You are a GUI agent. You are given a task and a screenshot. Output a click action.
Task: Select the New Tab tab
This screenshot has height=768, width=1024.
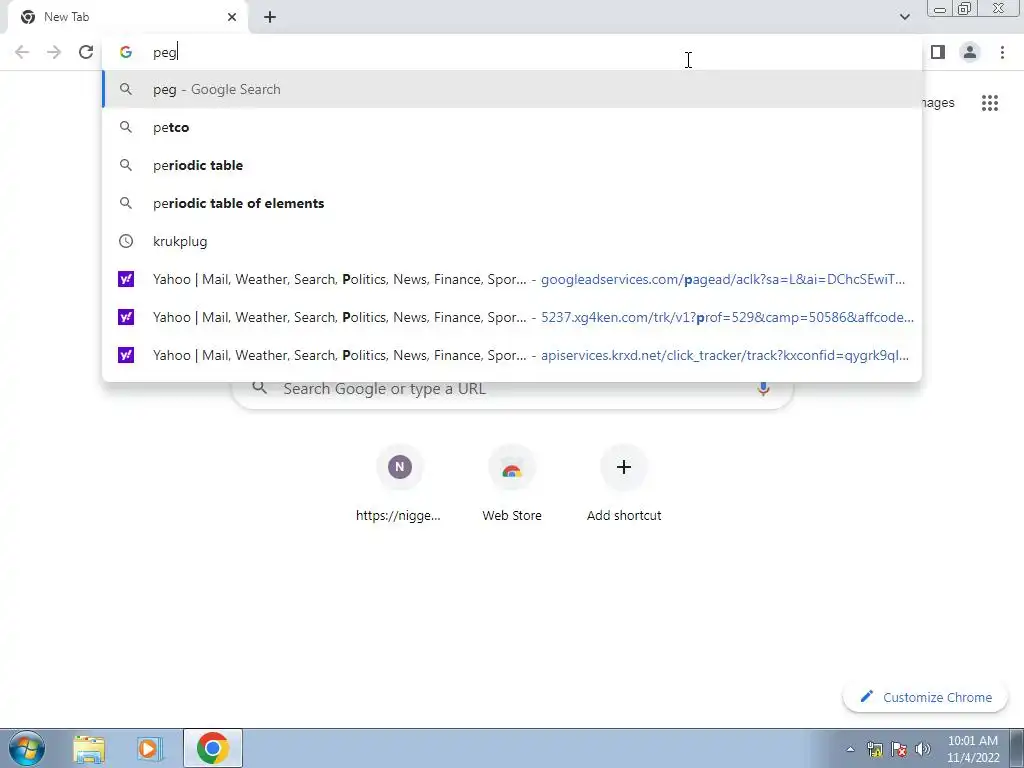point(128,17)
